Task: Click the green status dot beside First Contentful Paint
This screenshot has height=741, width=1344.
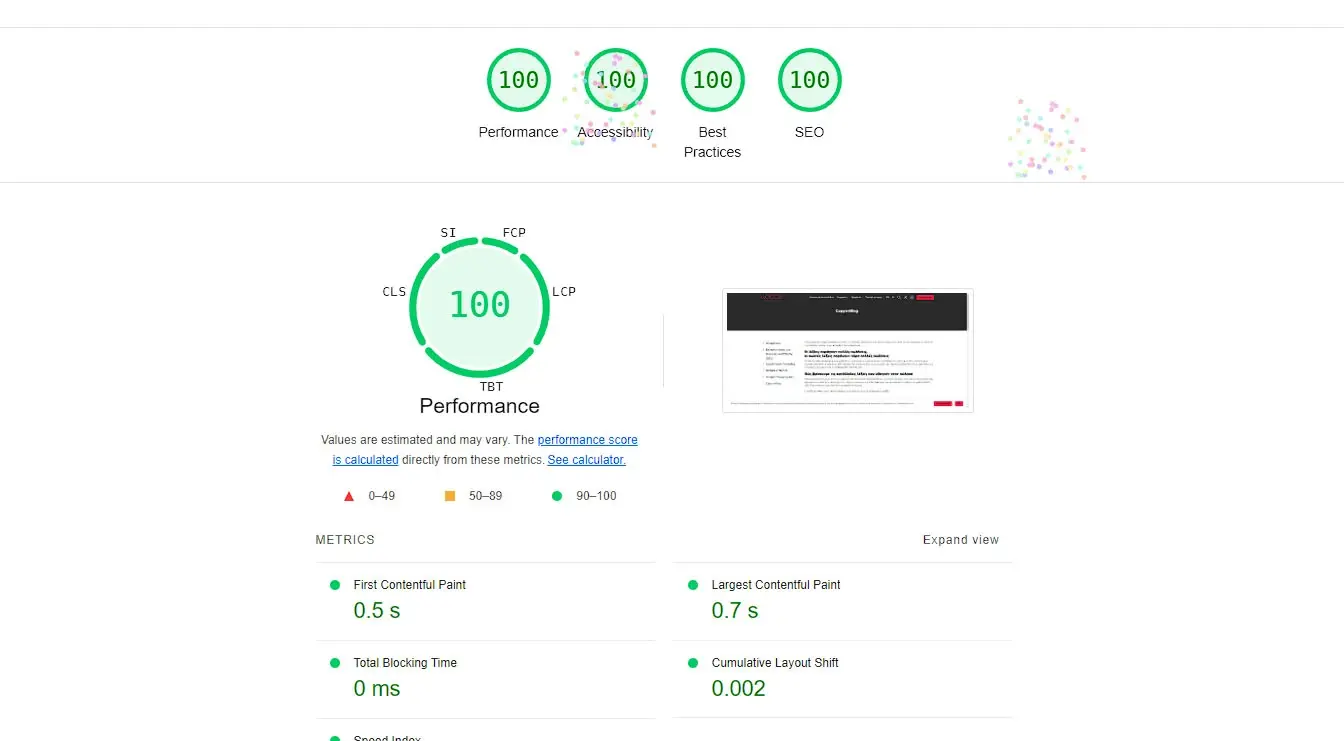Action: pos(335,584)
